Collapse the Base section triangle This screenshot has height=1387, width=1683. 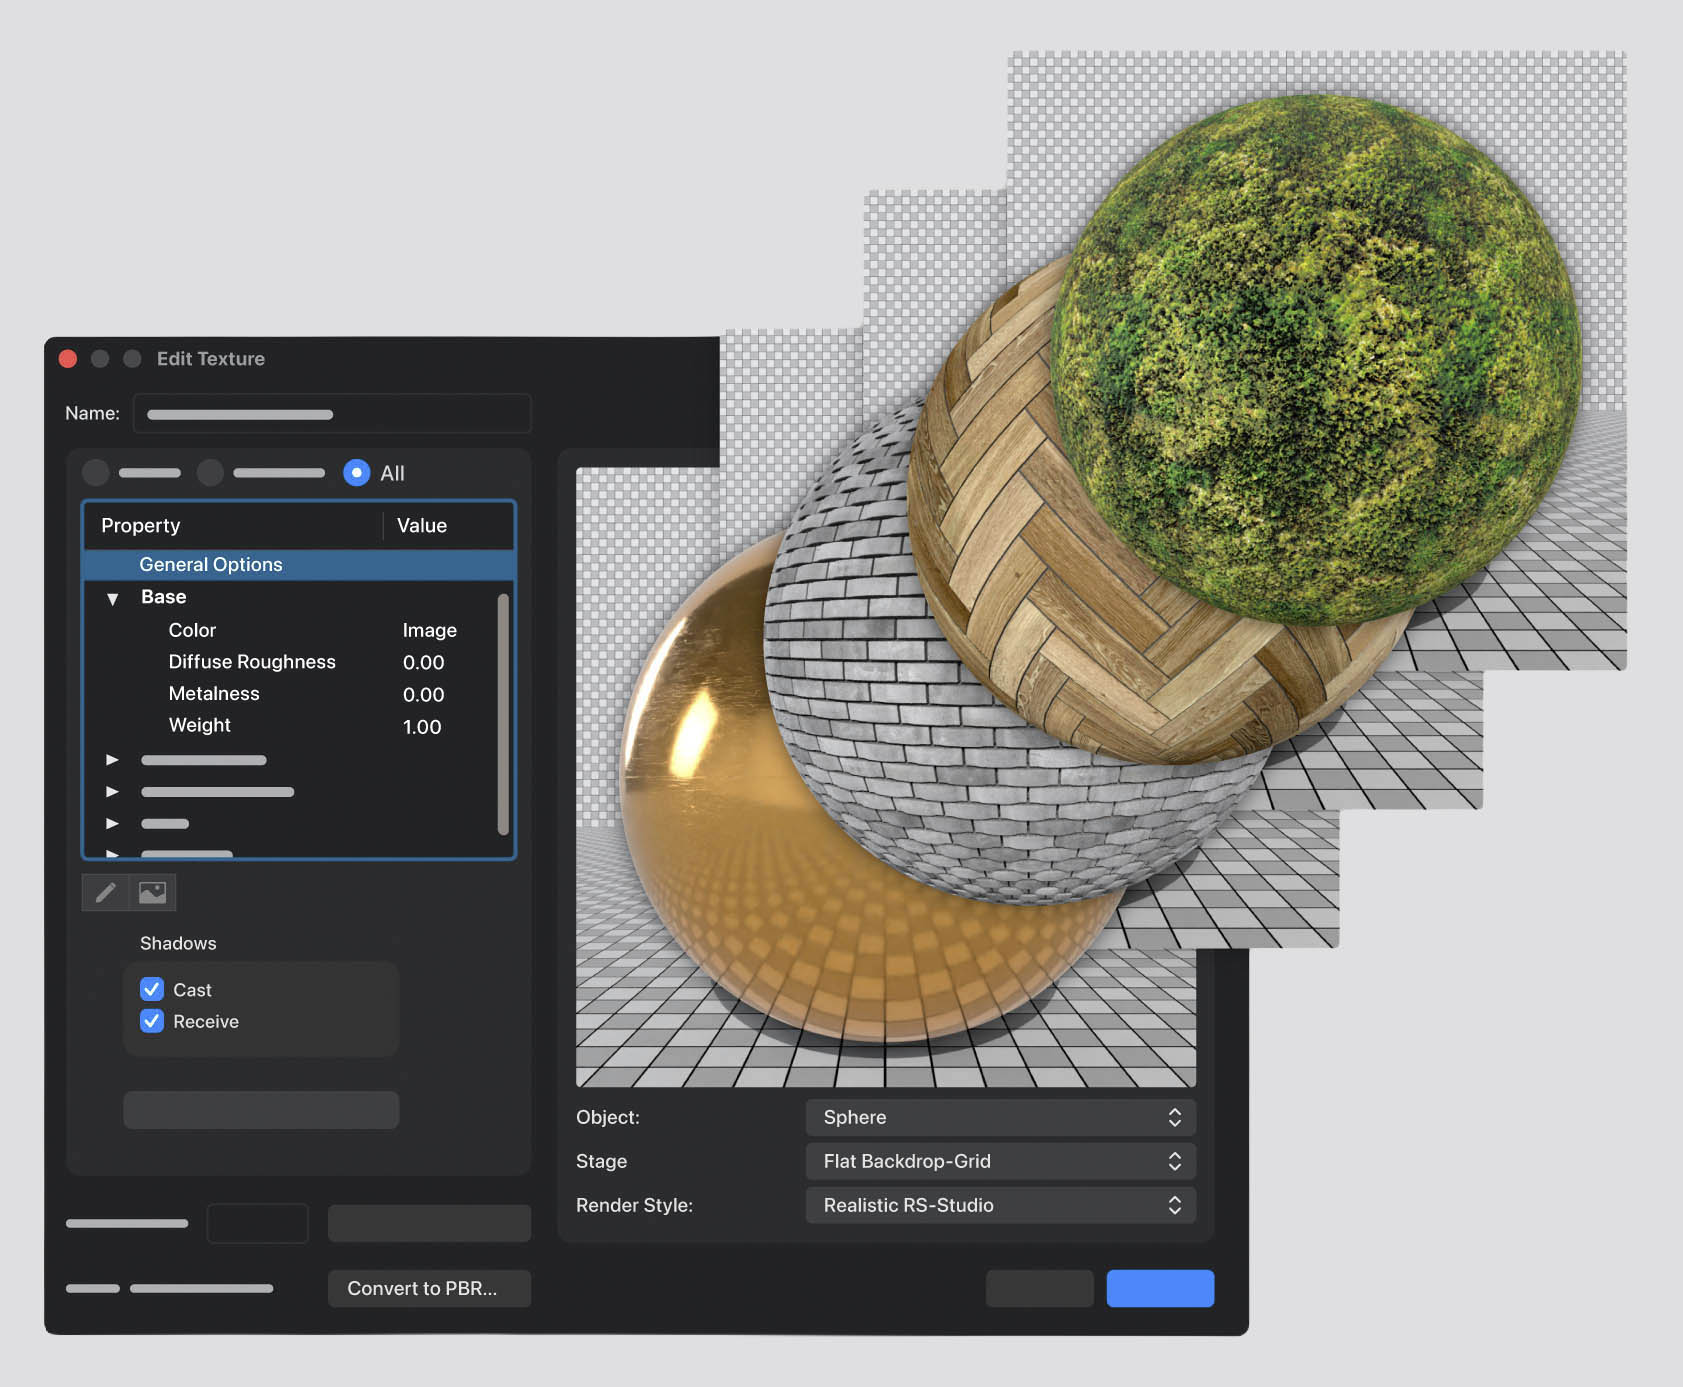pos(113,598)
